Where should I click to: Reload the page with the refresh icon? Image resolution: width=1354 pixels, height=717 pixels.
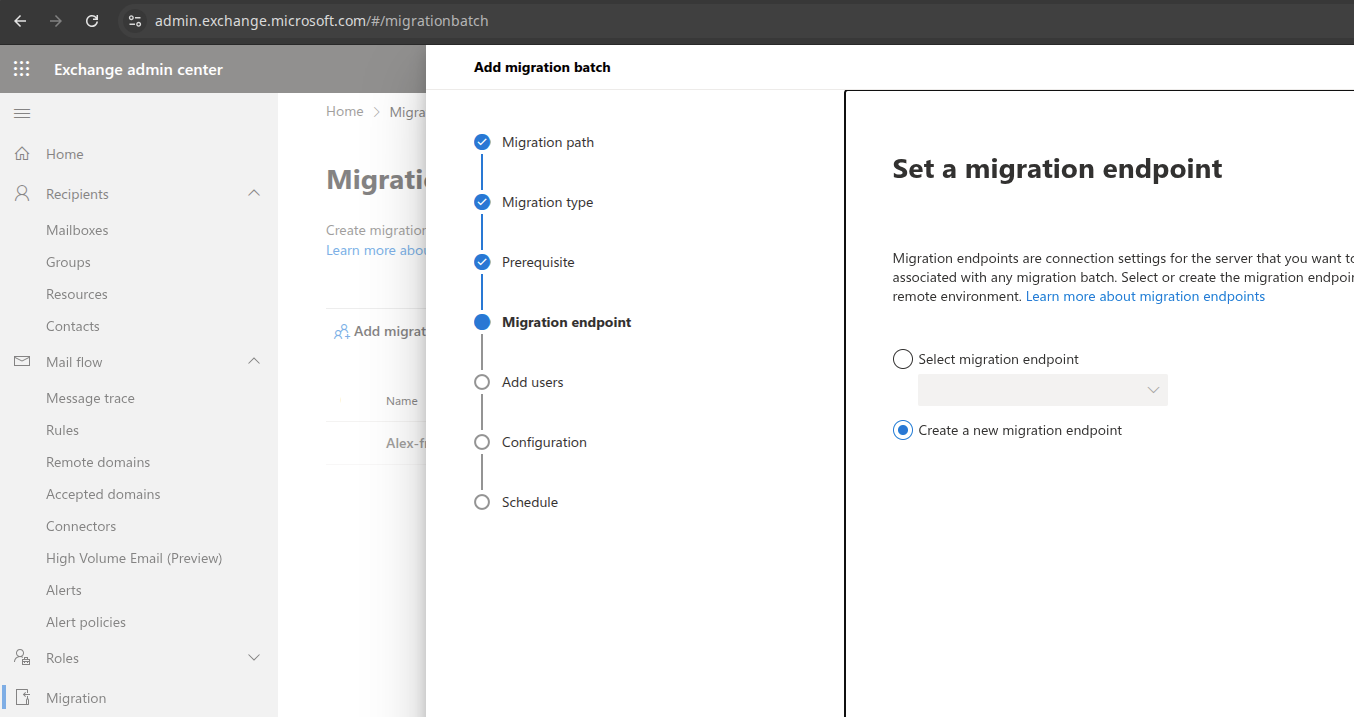pos(92,20)
